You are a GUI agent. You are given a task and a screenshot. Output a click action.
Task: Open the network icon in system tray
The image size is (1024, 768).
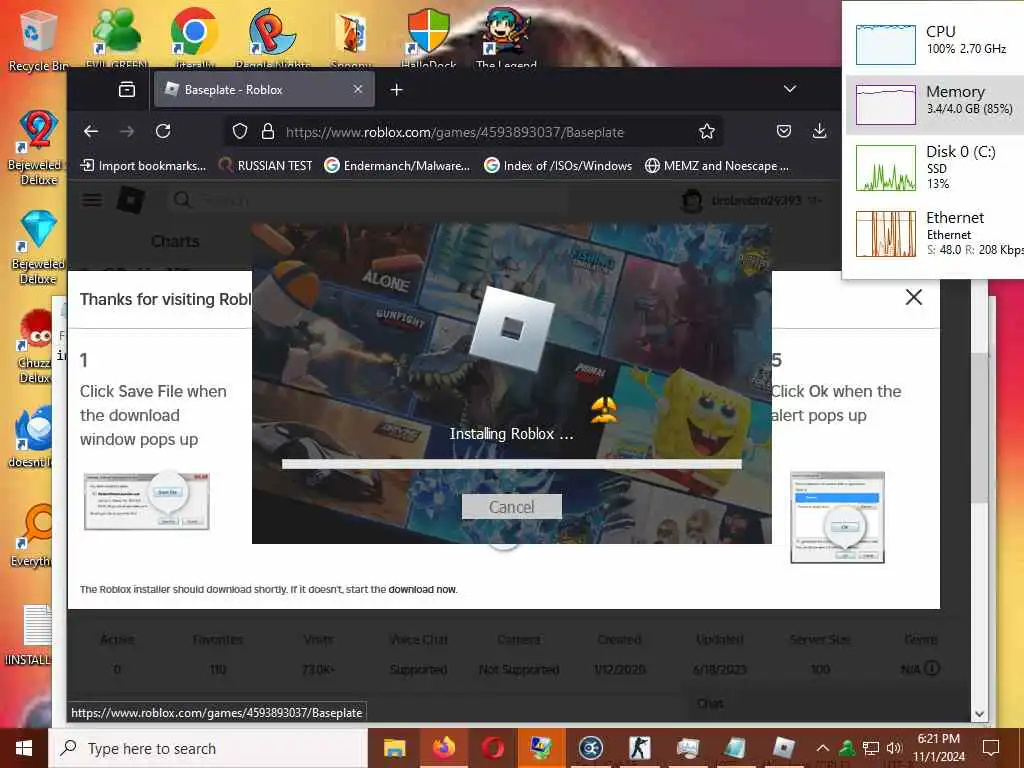[871, 748]
